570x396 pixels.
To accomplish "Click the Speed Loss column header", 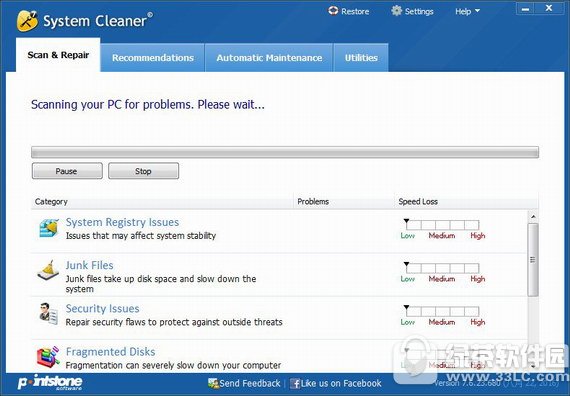I will point(466,201).
